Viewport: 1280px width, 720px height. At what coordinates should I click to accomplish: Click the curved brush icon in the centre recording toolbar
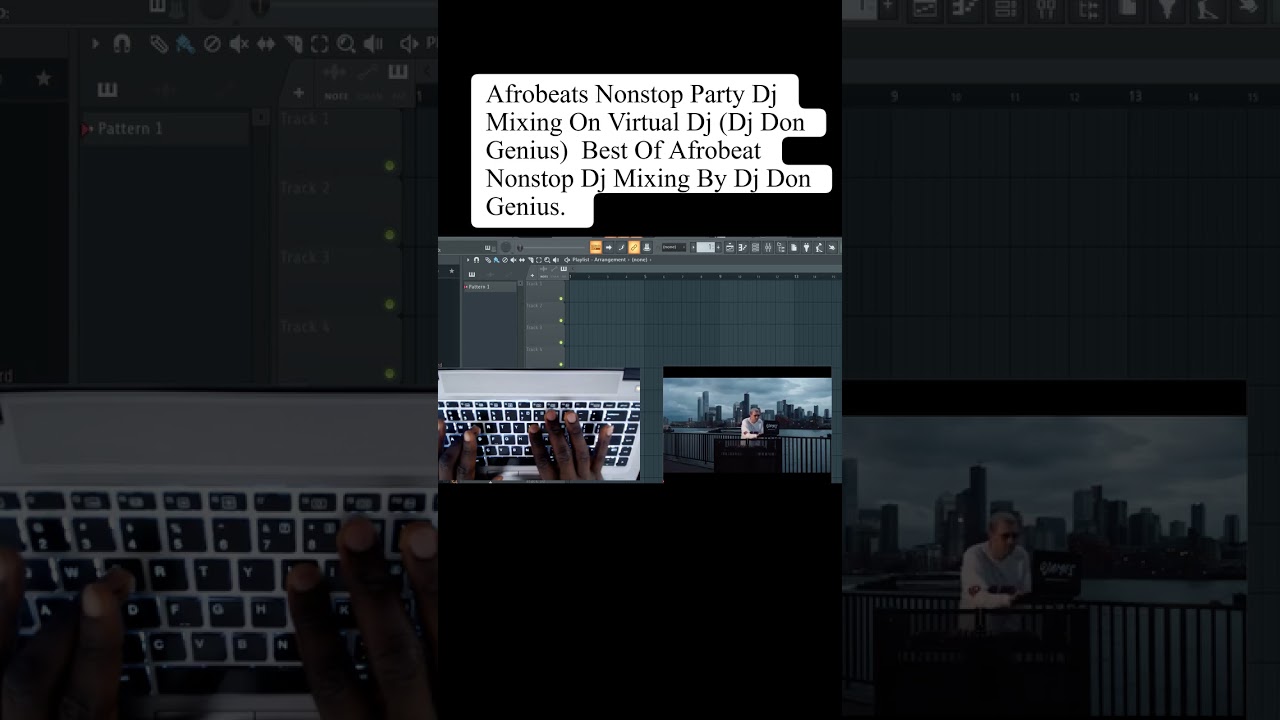coord(621,247)
